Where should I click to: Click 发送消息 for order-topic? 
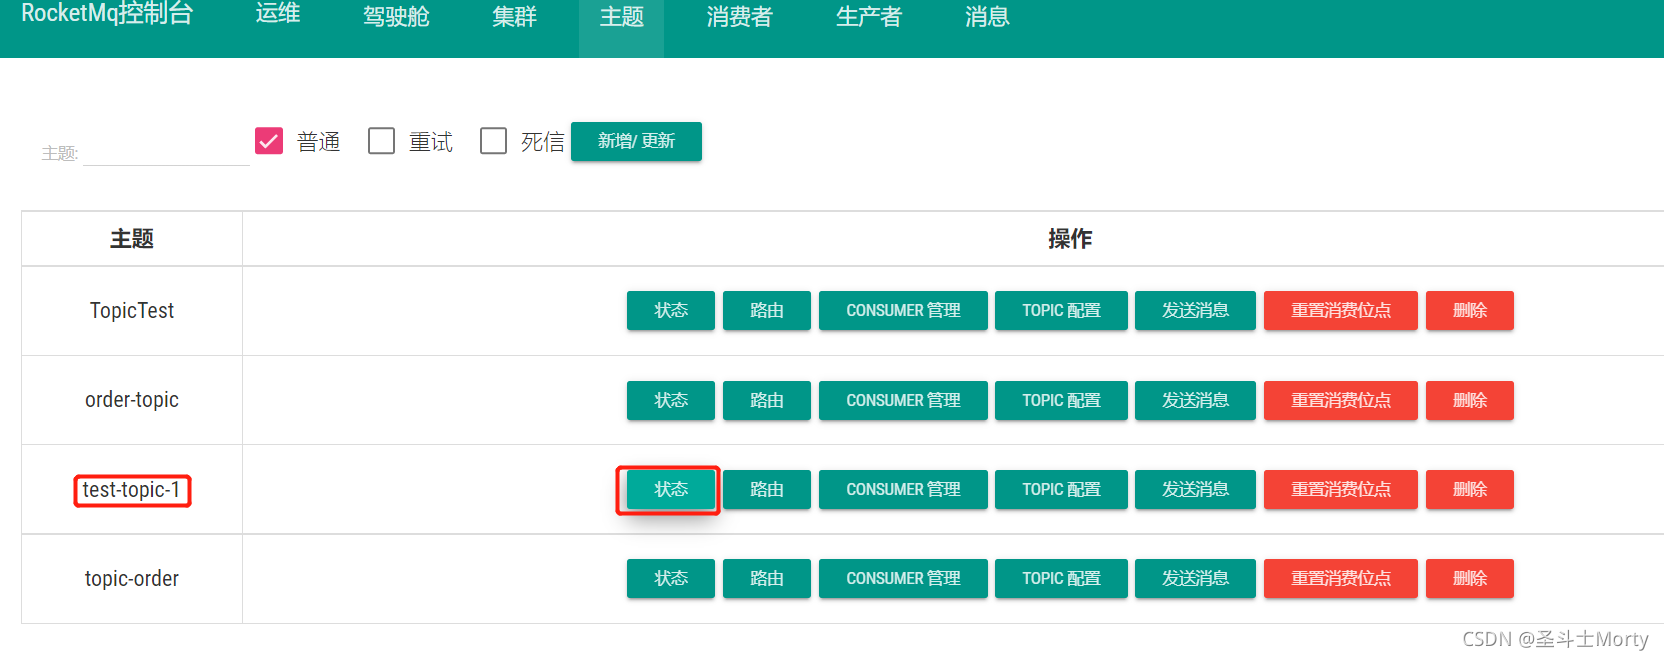click(x=1195, y=400)
